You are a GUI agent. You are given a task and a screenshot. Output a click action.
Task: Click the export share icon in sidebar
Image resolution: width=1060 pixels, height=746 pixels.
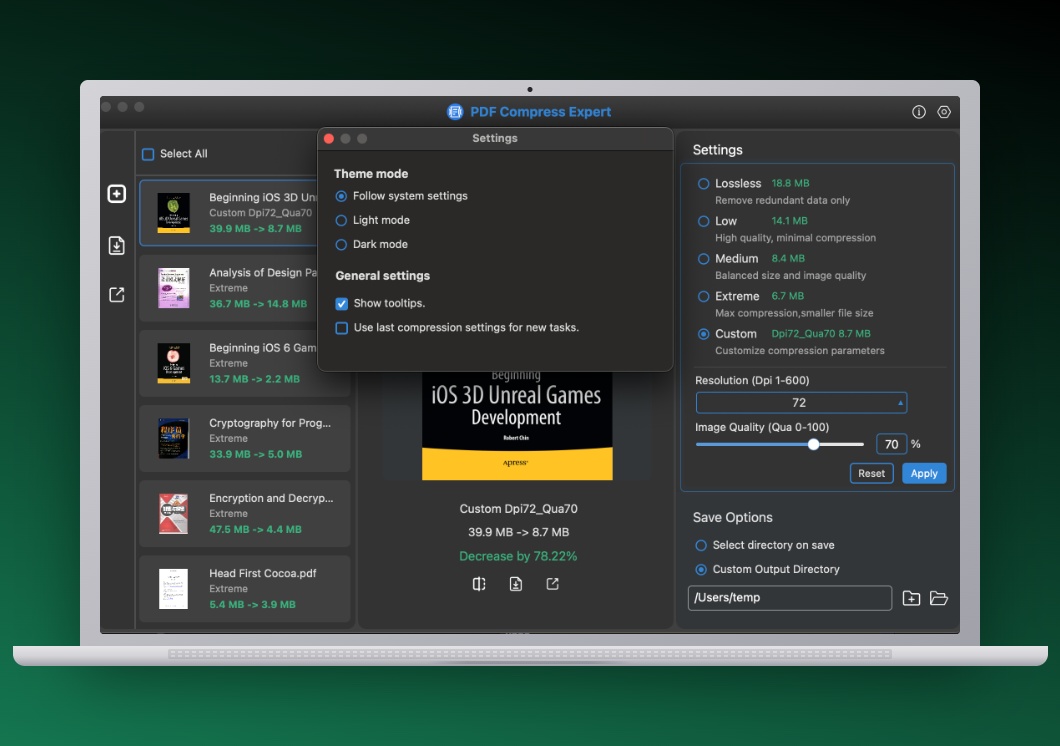click(117, 295)
